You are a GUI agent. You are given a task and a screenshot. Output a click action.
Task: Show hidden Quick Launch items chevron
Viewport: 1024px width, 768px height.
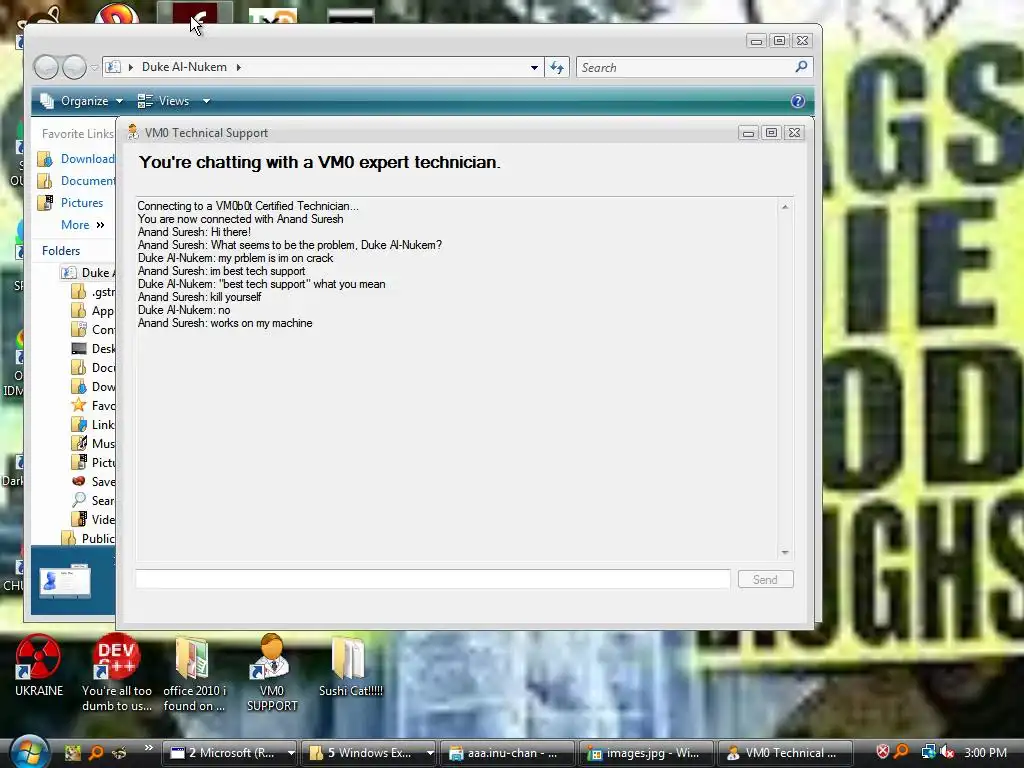click(148, 748)
